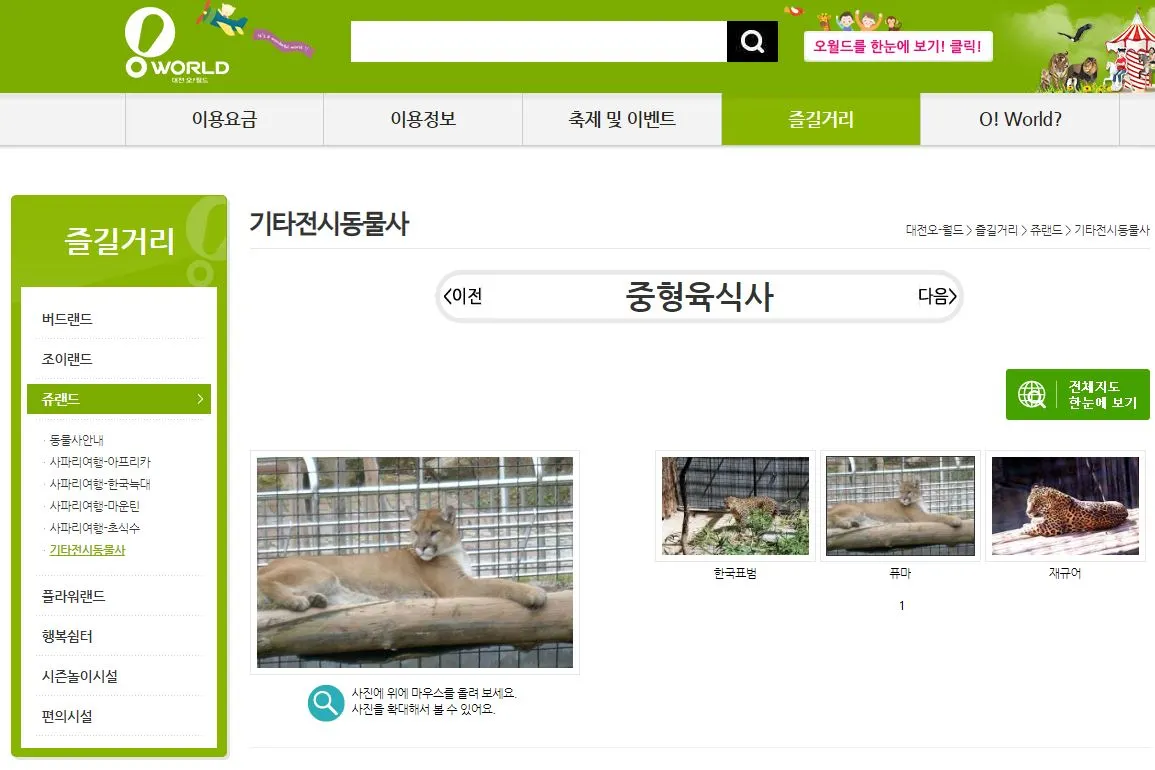The height and width of the screenshot is (770, 1155).
Task: Click the 쥬랜드 breadcrumb link
Action: pos(1046,230)
